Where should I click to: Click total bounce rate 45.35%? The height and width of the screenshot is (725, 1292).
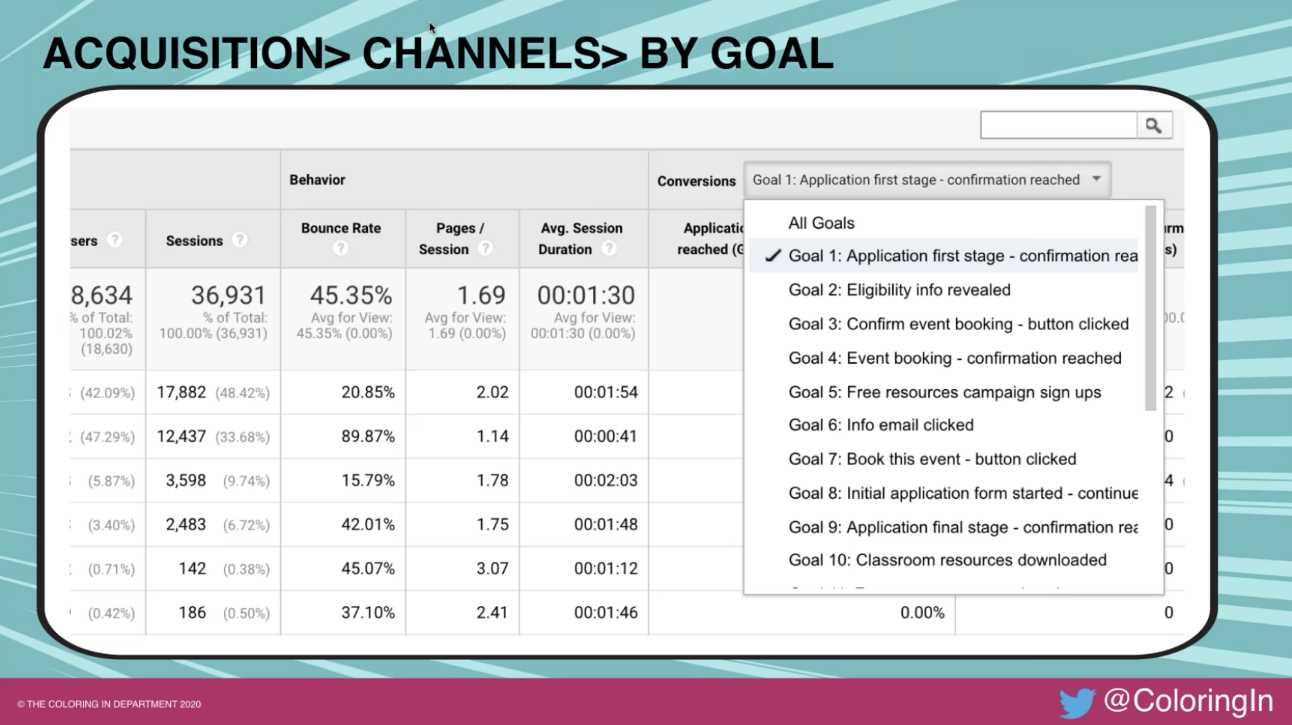pos(350,296)
